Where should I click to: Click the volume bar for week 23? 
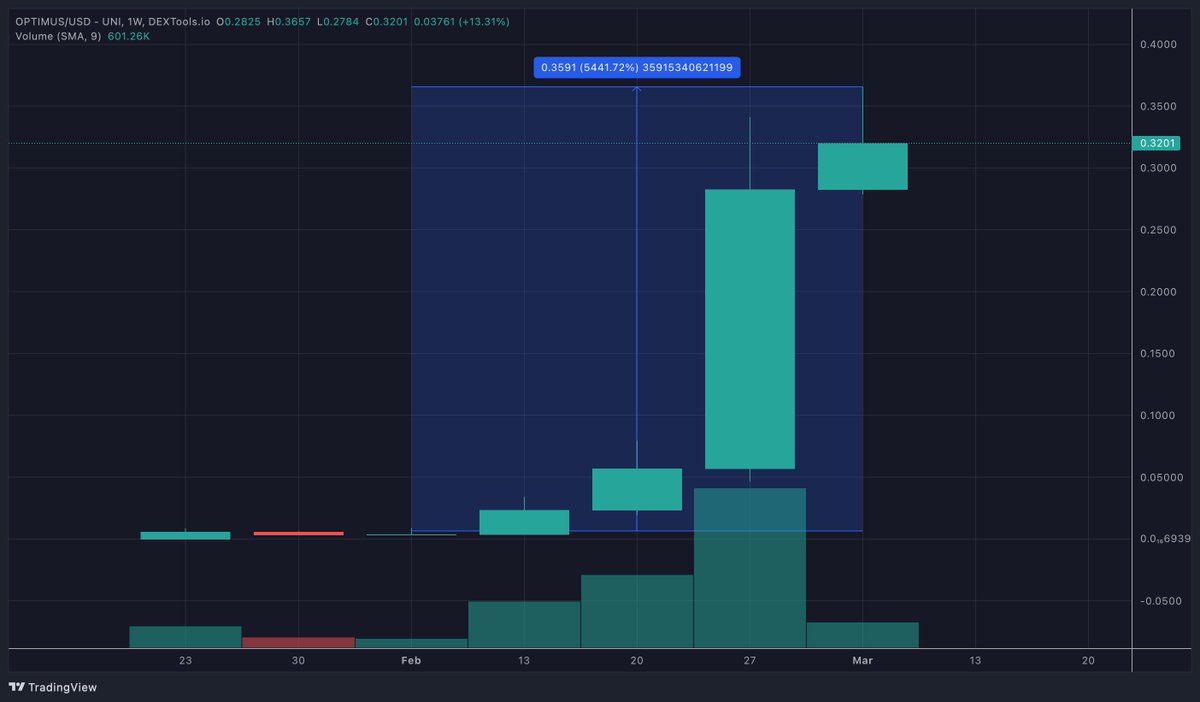tap(185, 637)
